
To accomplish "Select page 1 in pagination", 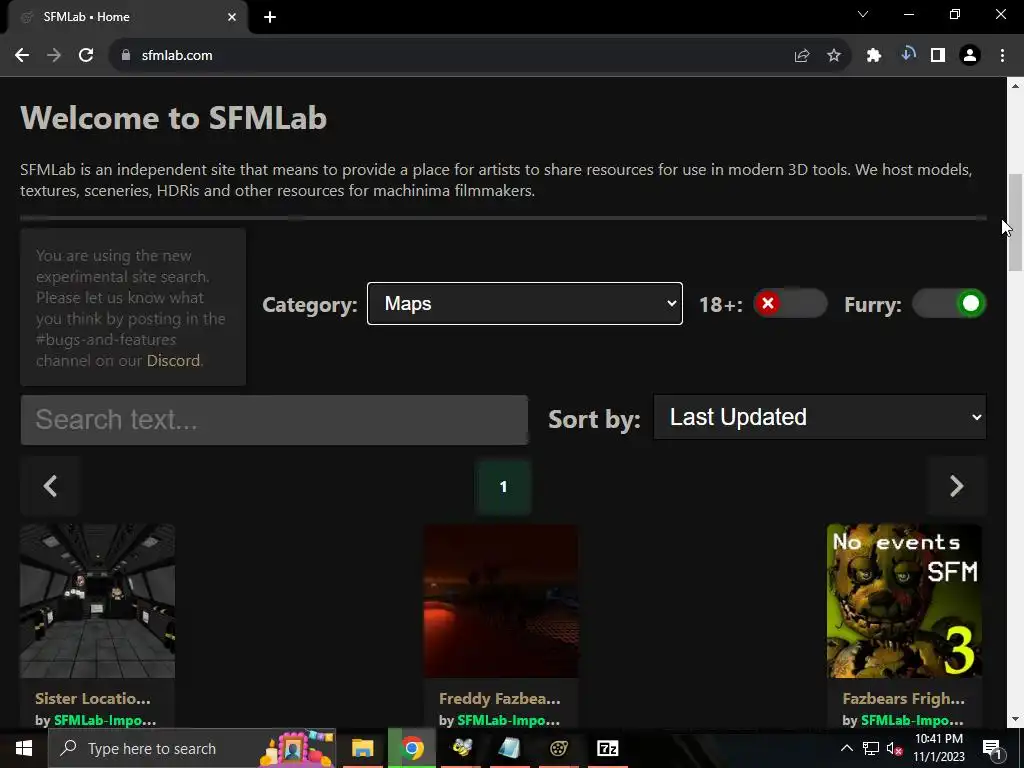I will (503, 487).
